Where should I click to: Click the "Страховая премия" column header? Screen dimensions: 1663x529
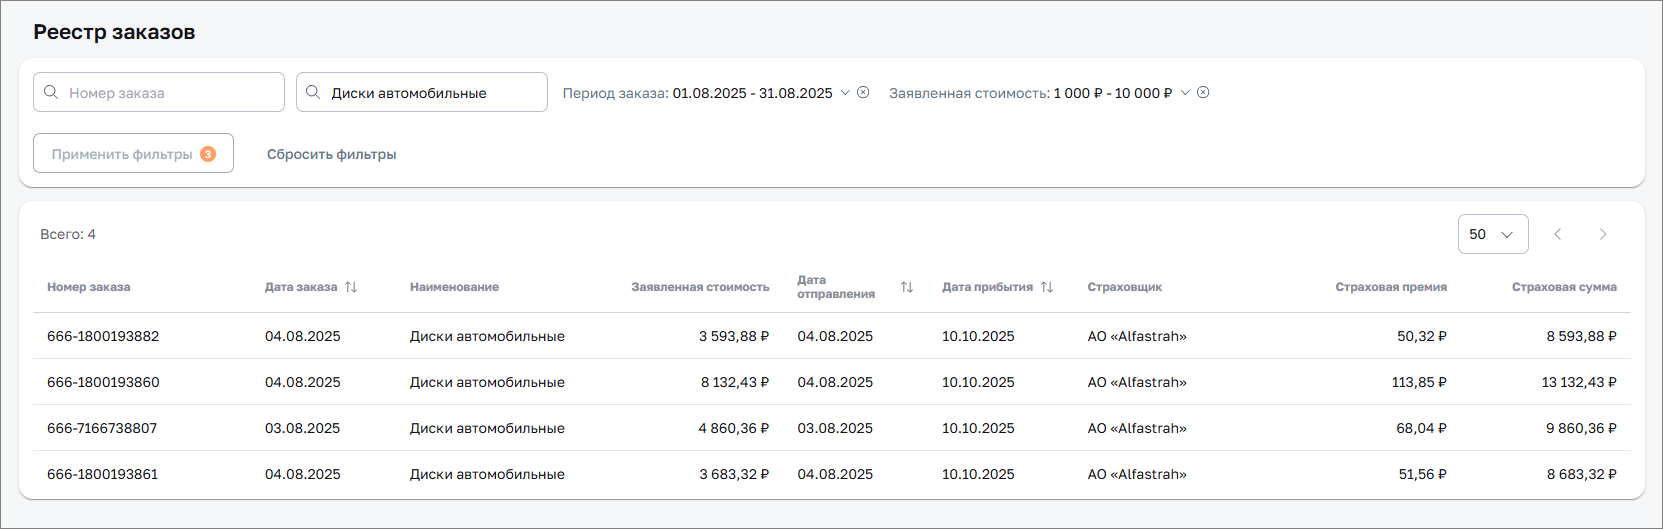pos(1391,287)
